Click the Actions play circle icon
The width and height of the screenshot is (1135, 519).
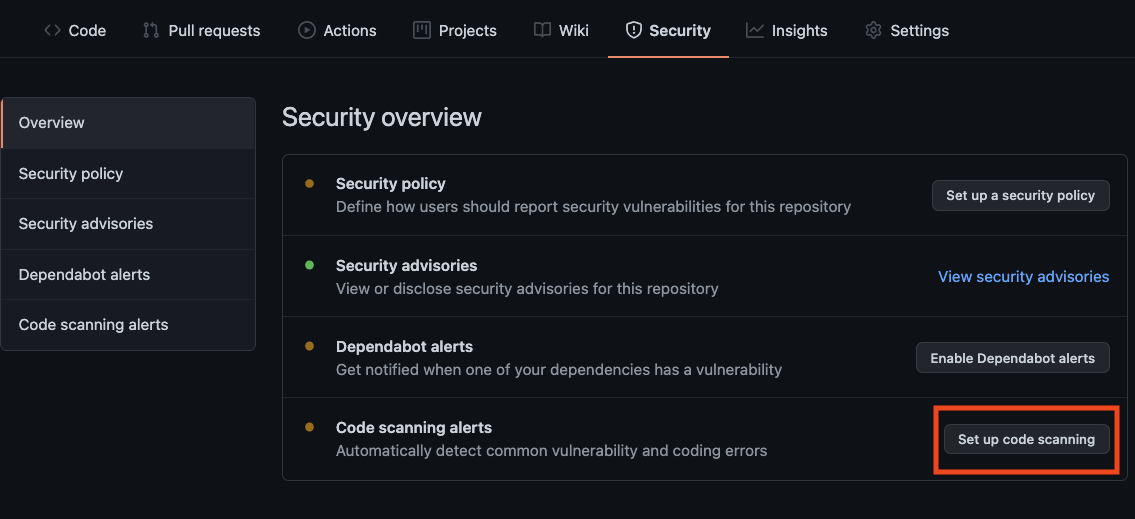[307, 30]
